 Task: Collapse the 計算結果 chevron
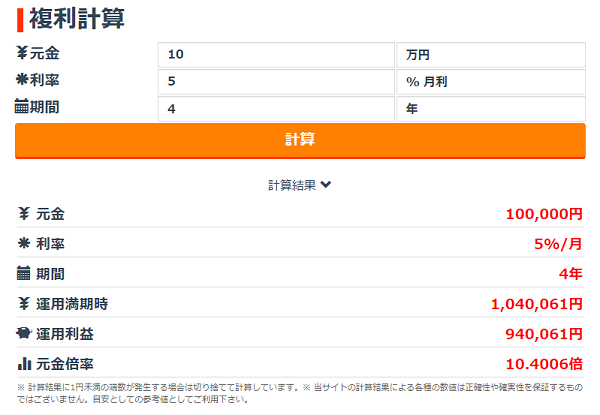[326, 185]
